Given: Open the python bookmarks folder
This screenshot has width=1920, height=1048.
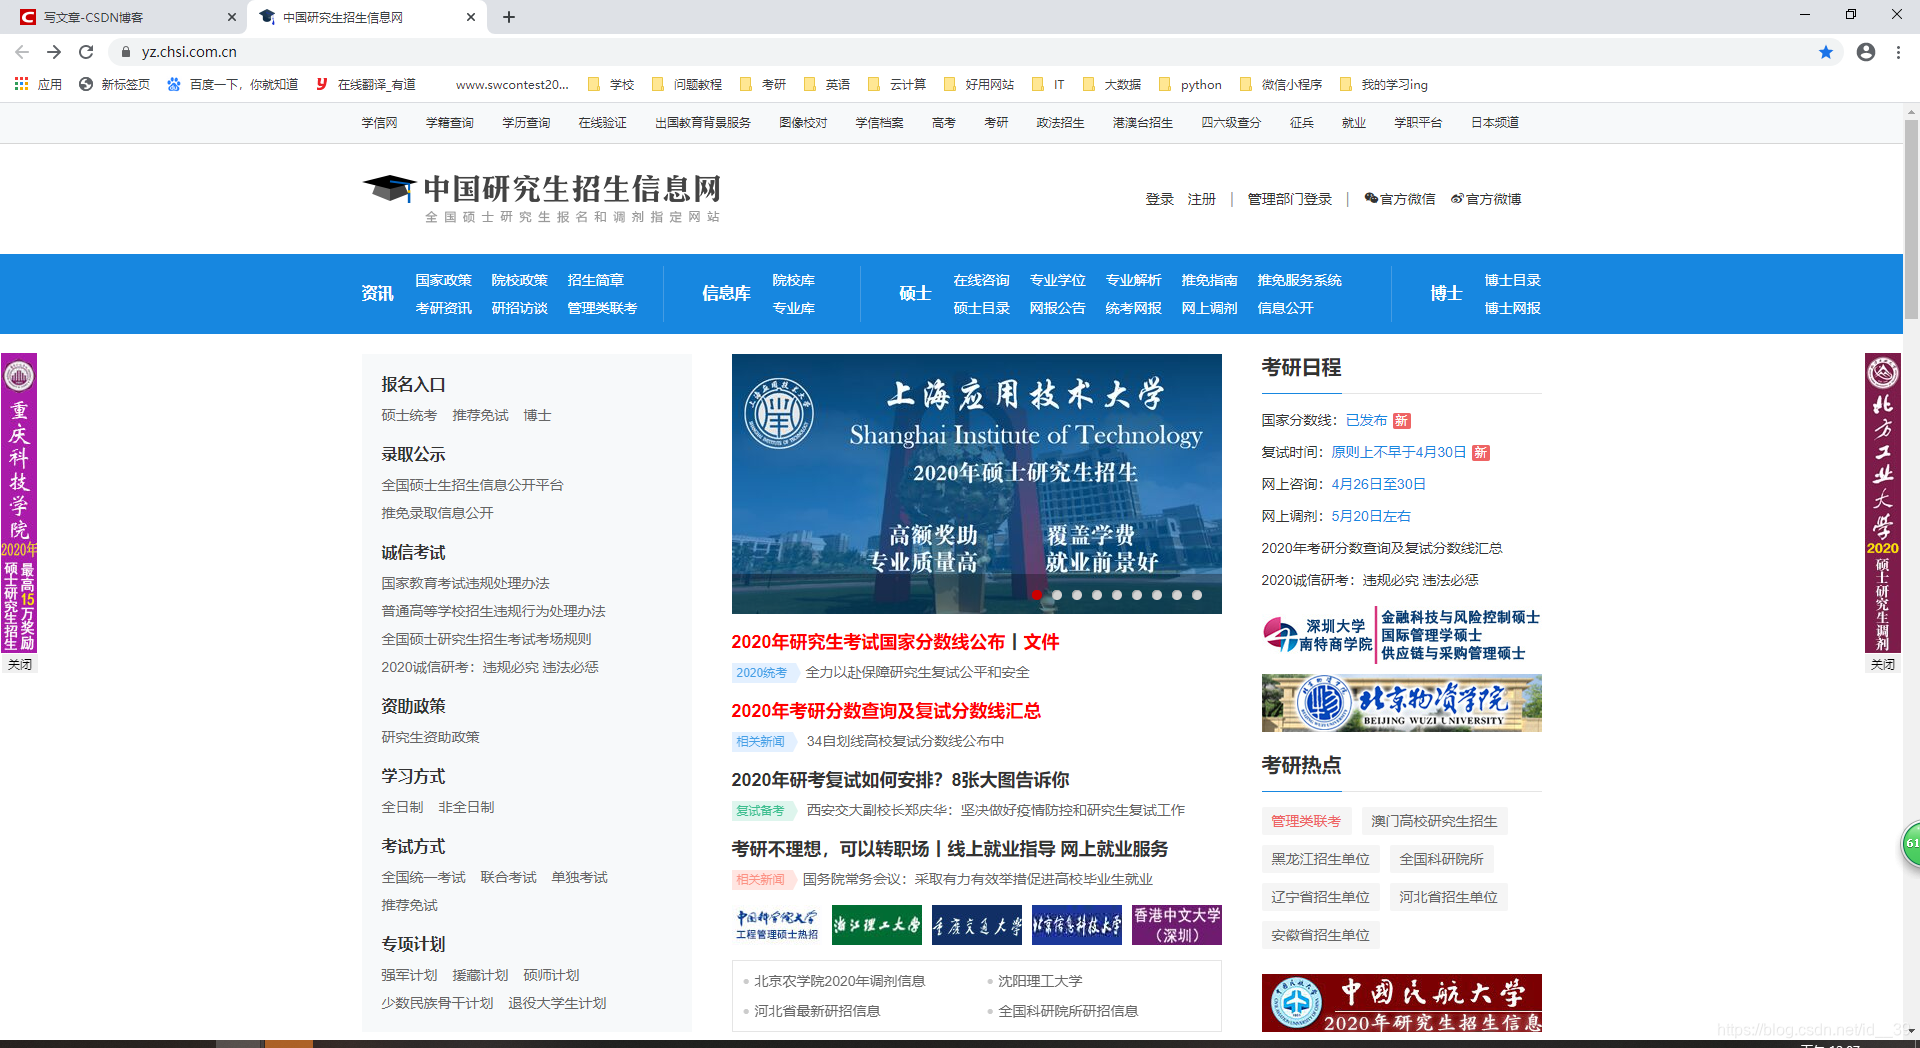Looking at the screenshot, I should [x=1190, y=84].
